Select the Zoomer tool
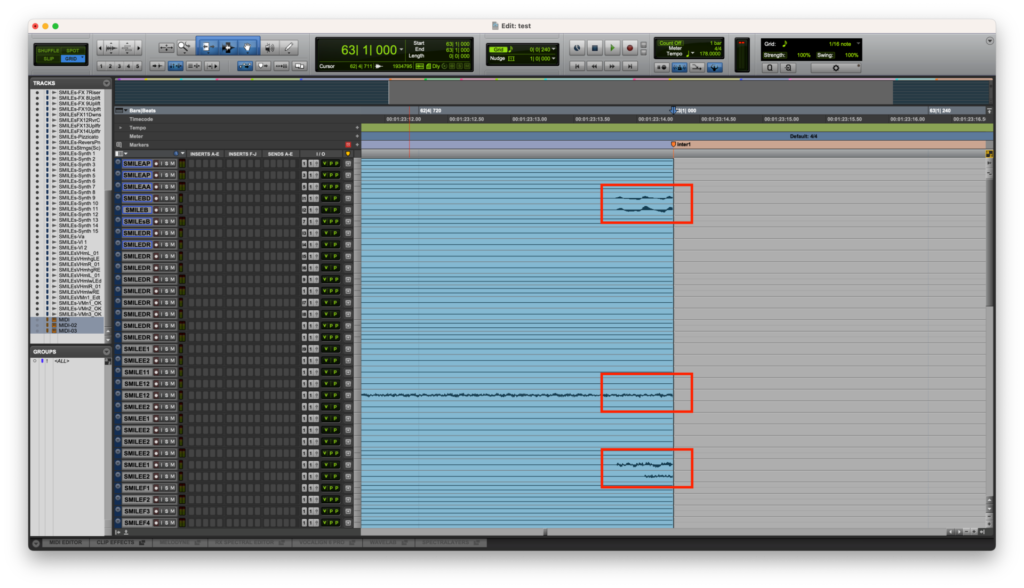1024x588 pixels. (x=185, y=47)
